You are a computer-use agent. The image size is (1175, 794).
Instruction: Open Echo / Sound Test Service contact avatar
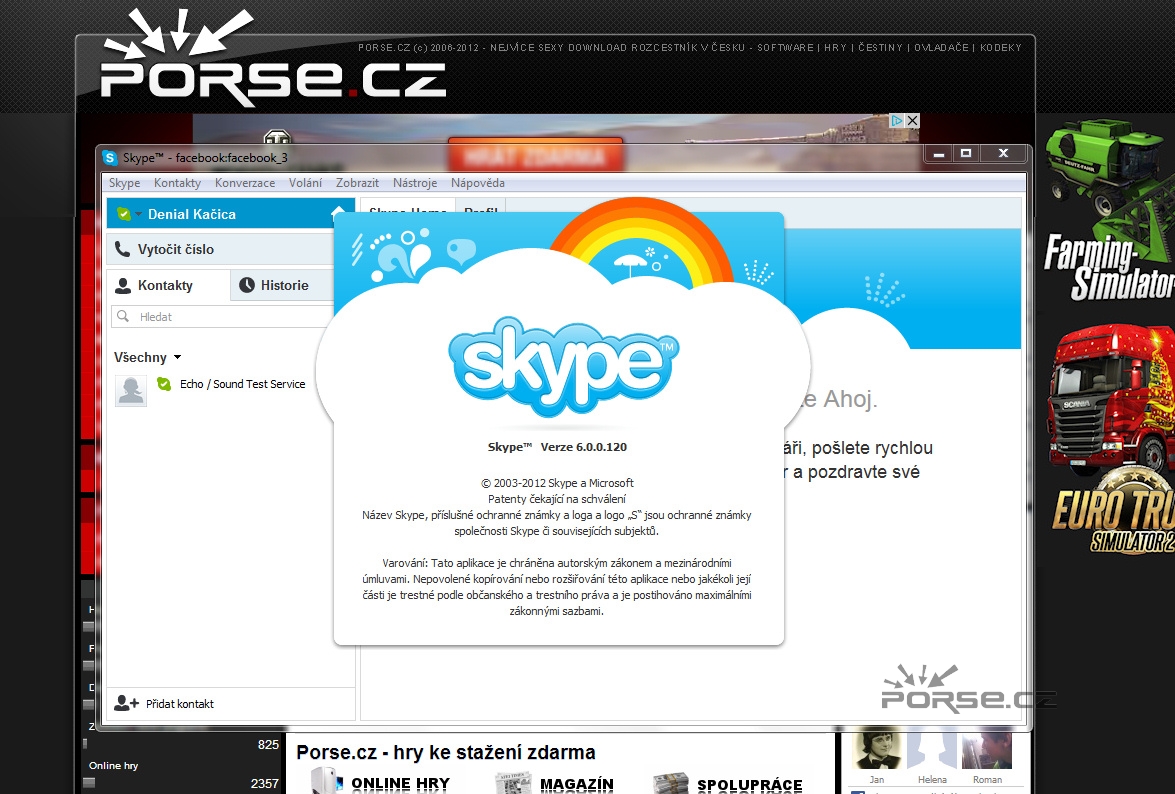coord(130,390)
